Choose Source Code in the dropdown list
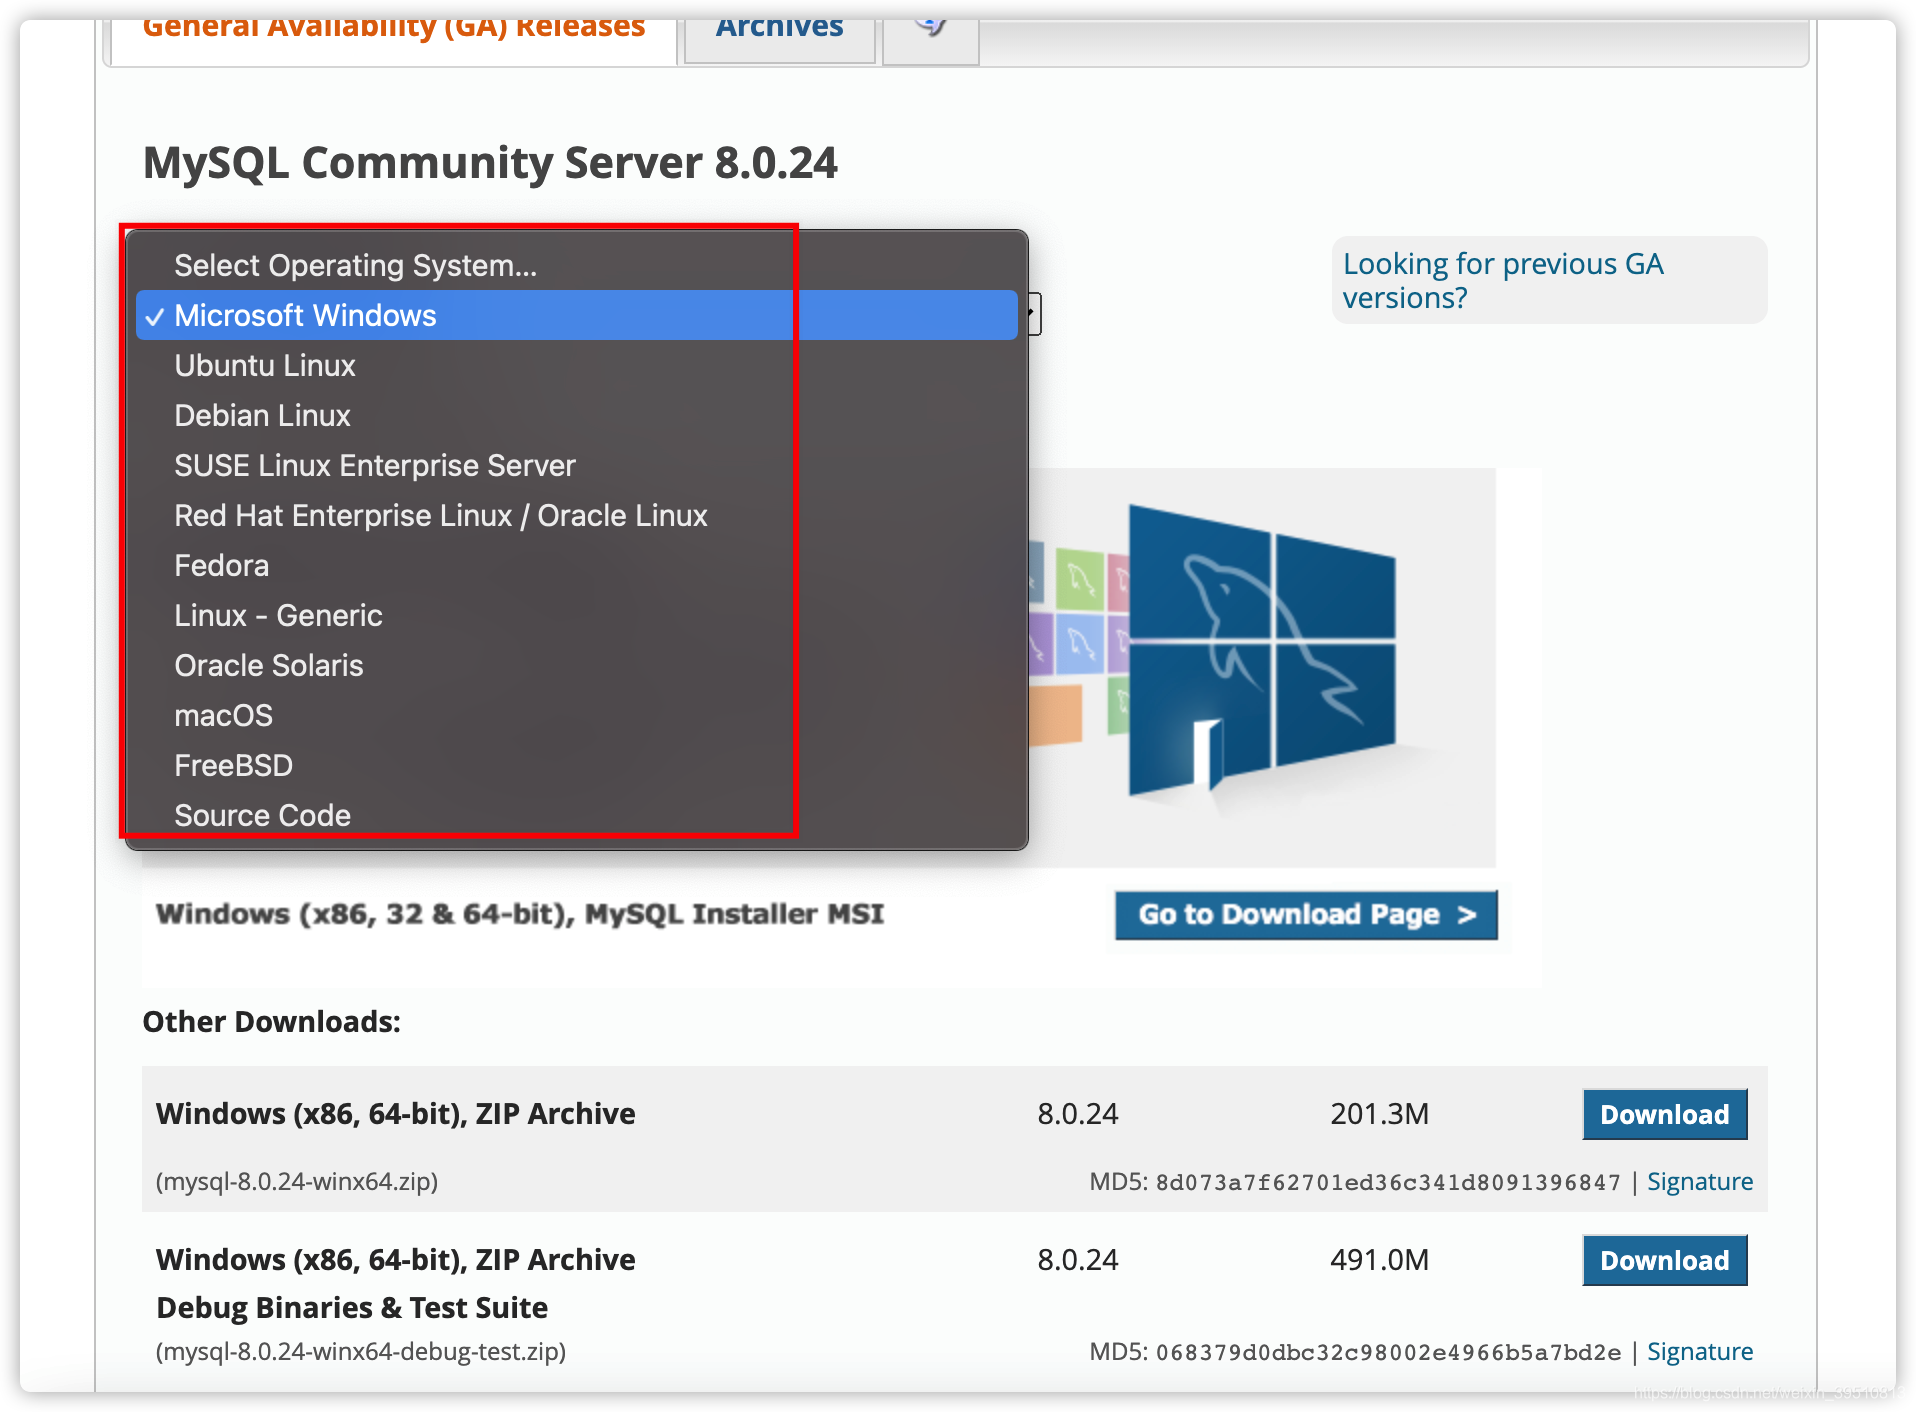The width and height of the screenshot is (1916, 1412). click(x=576, y=815)
